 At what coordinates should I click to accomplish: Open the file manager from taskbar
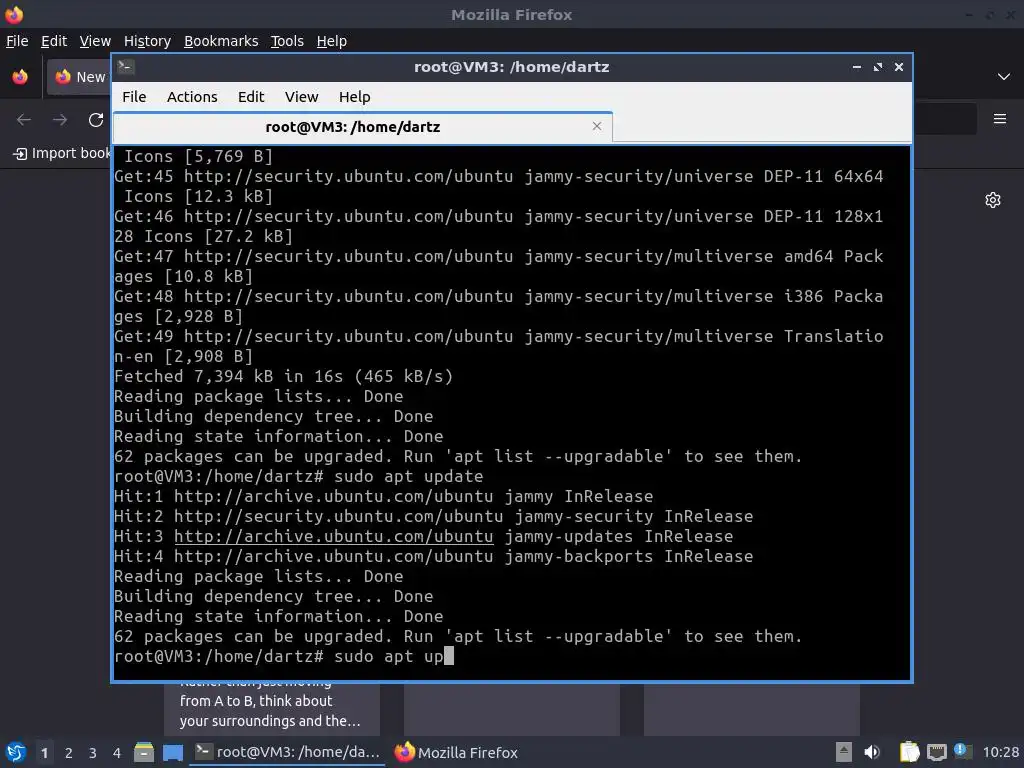click(144, 752)
